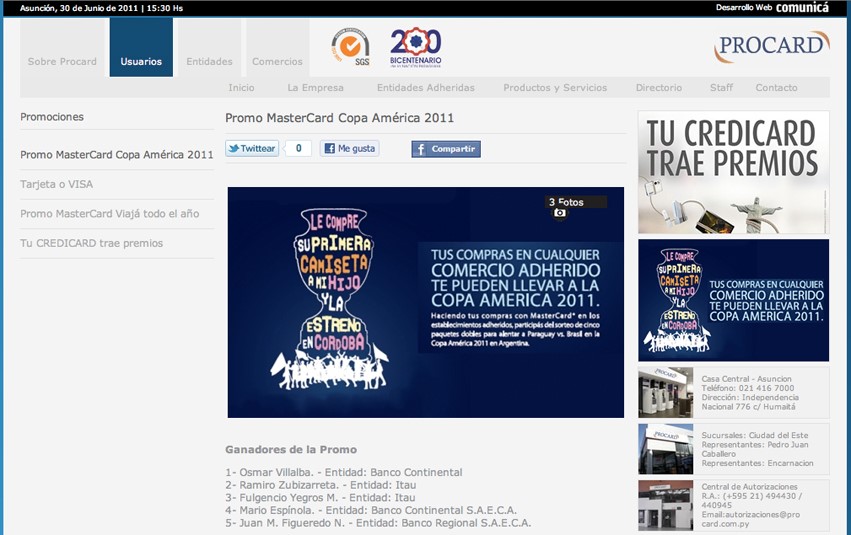
Task: Go to Inicio in the navigation bar
Action: click(x=241, y=87)
